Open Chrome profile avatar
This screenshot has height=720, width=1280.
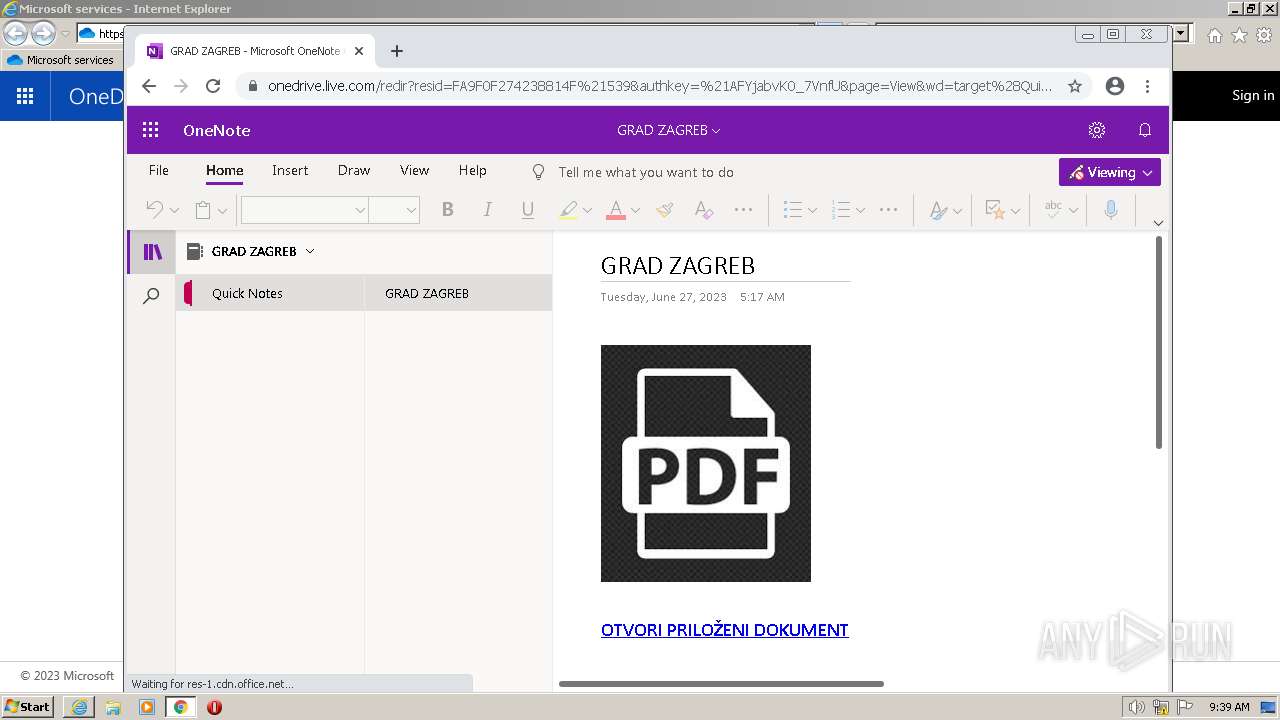pyautogui.click(x=1115, y=86)
